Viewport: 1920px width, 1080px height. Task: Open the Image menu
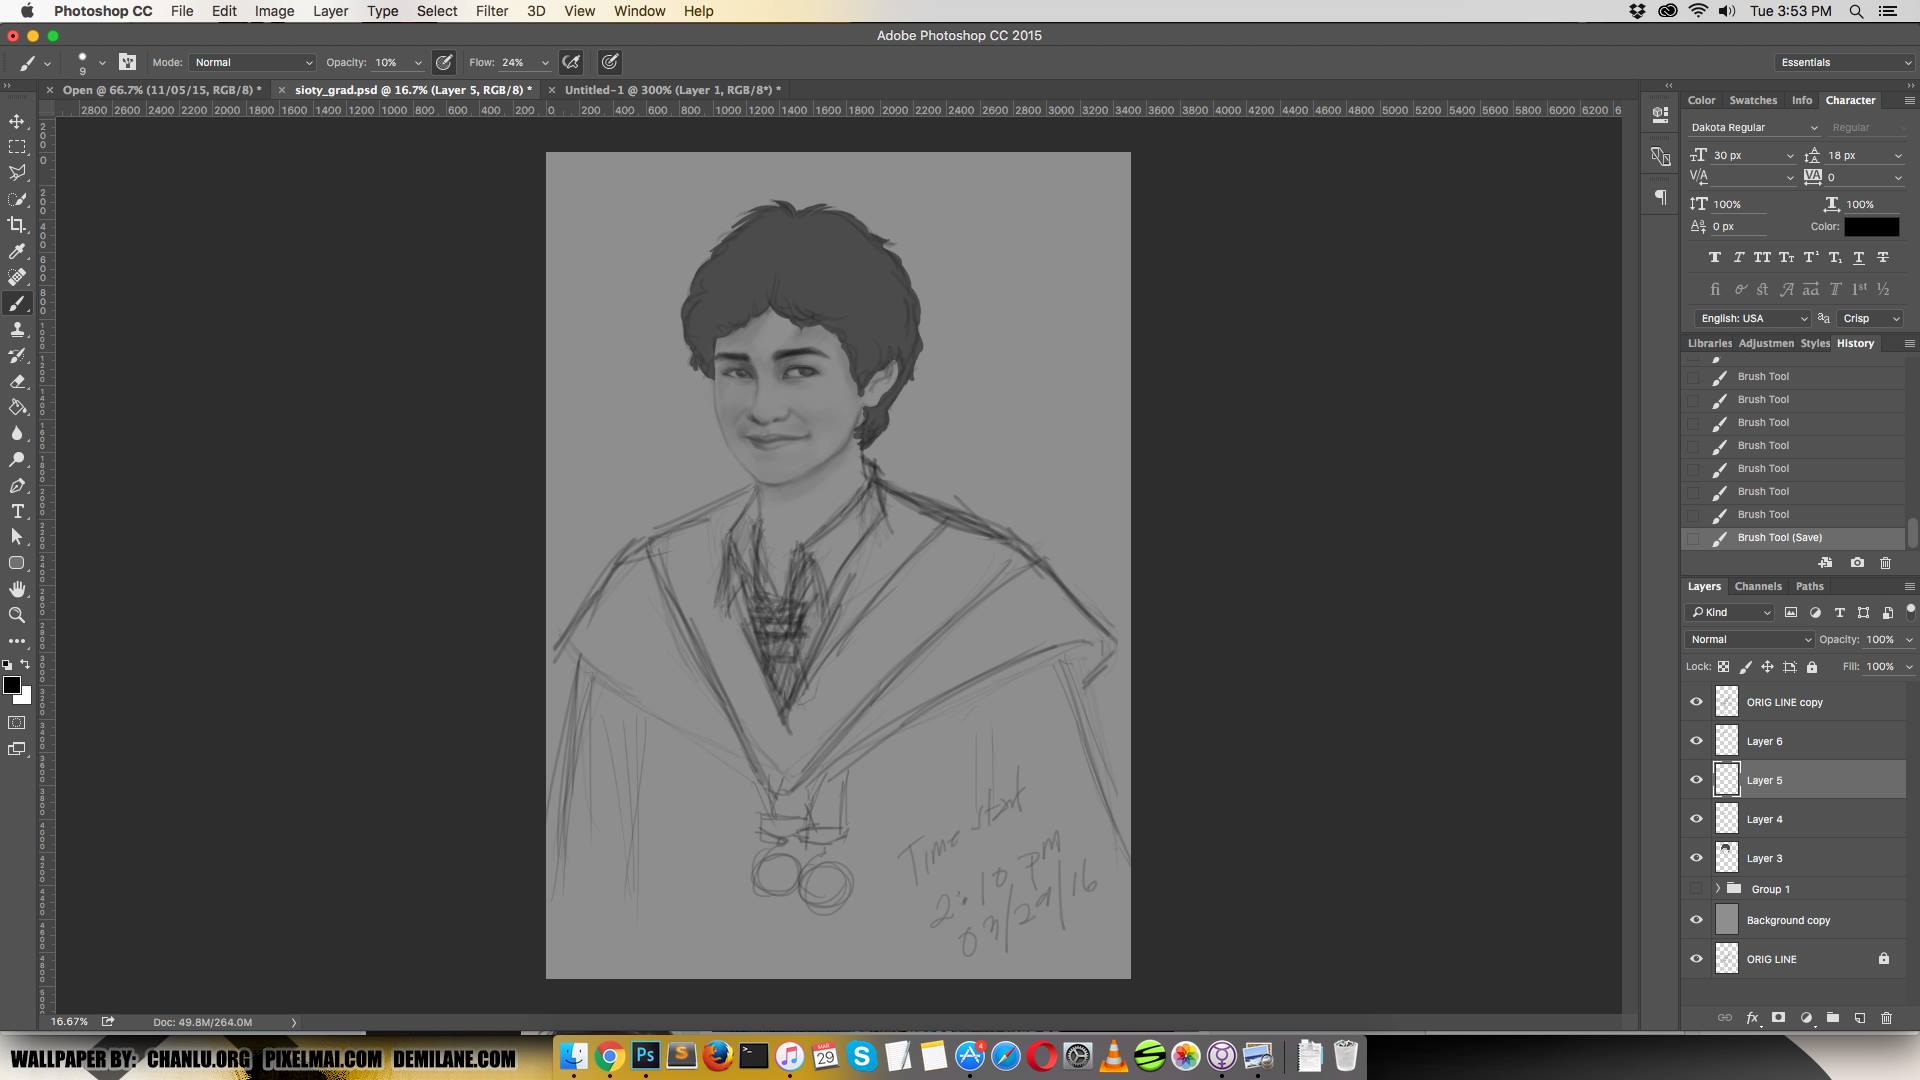coord(274,11)
